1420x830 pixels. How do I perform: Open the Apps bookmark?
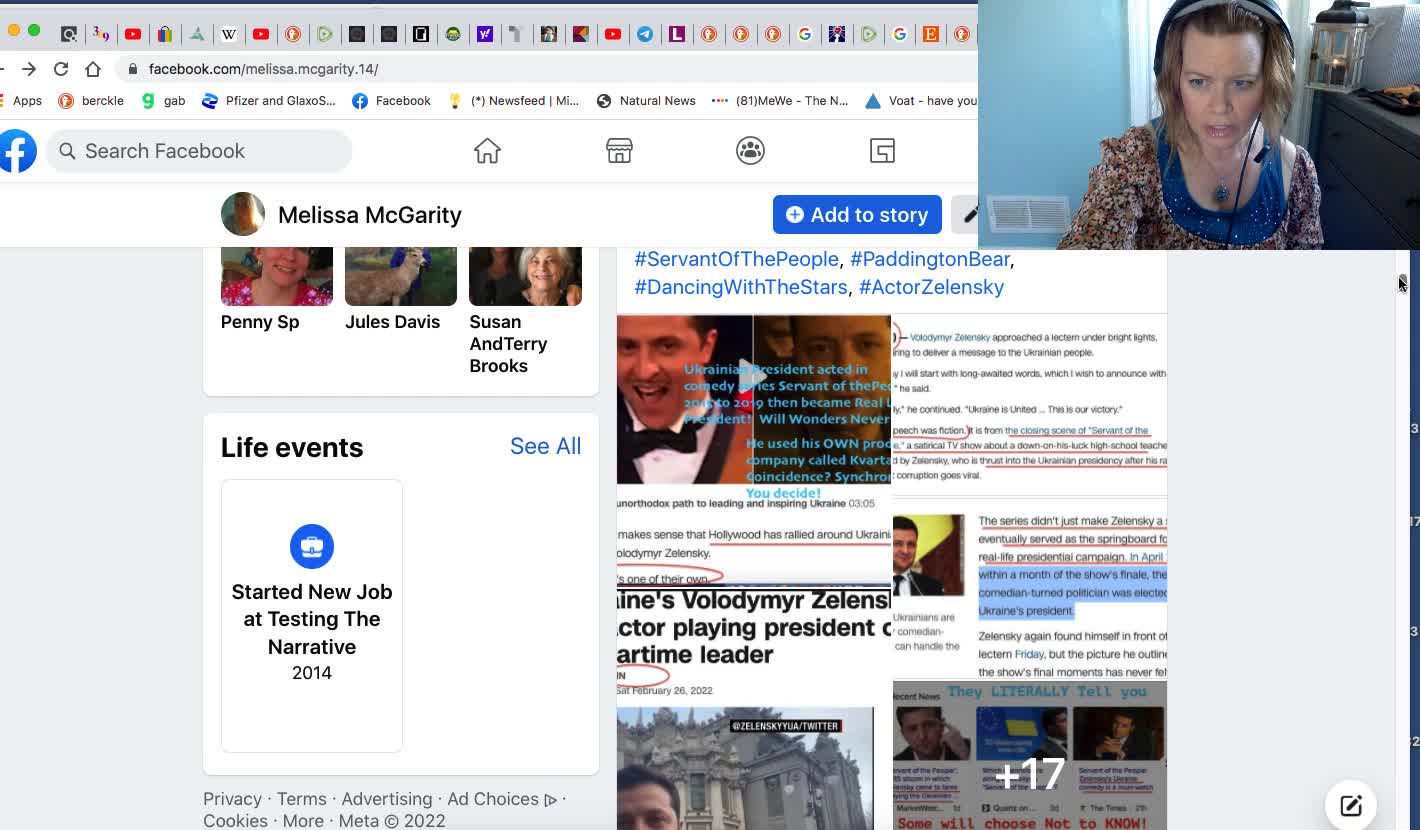click(21, 101)
